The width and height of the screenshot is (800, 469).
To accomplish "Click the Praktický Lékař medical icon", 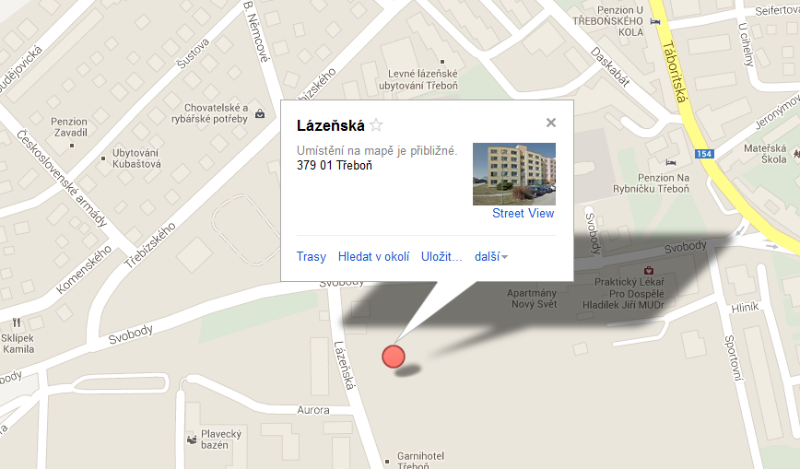I will click(x=648, y=270).
